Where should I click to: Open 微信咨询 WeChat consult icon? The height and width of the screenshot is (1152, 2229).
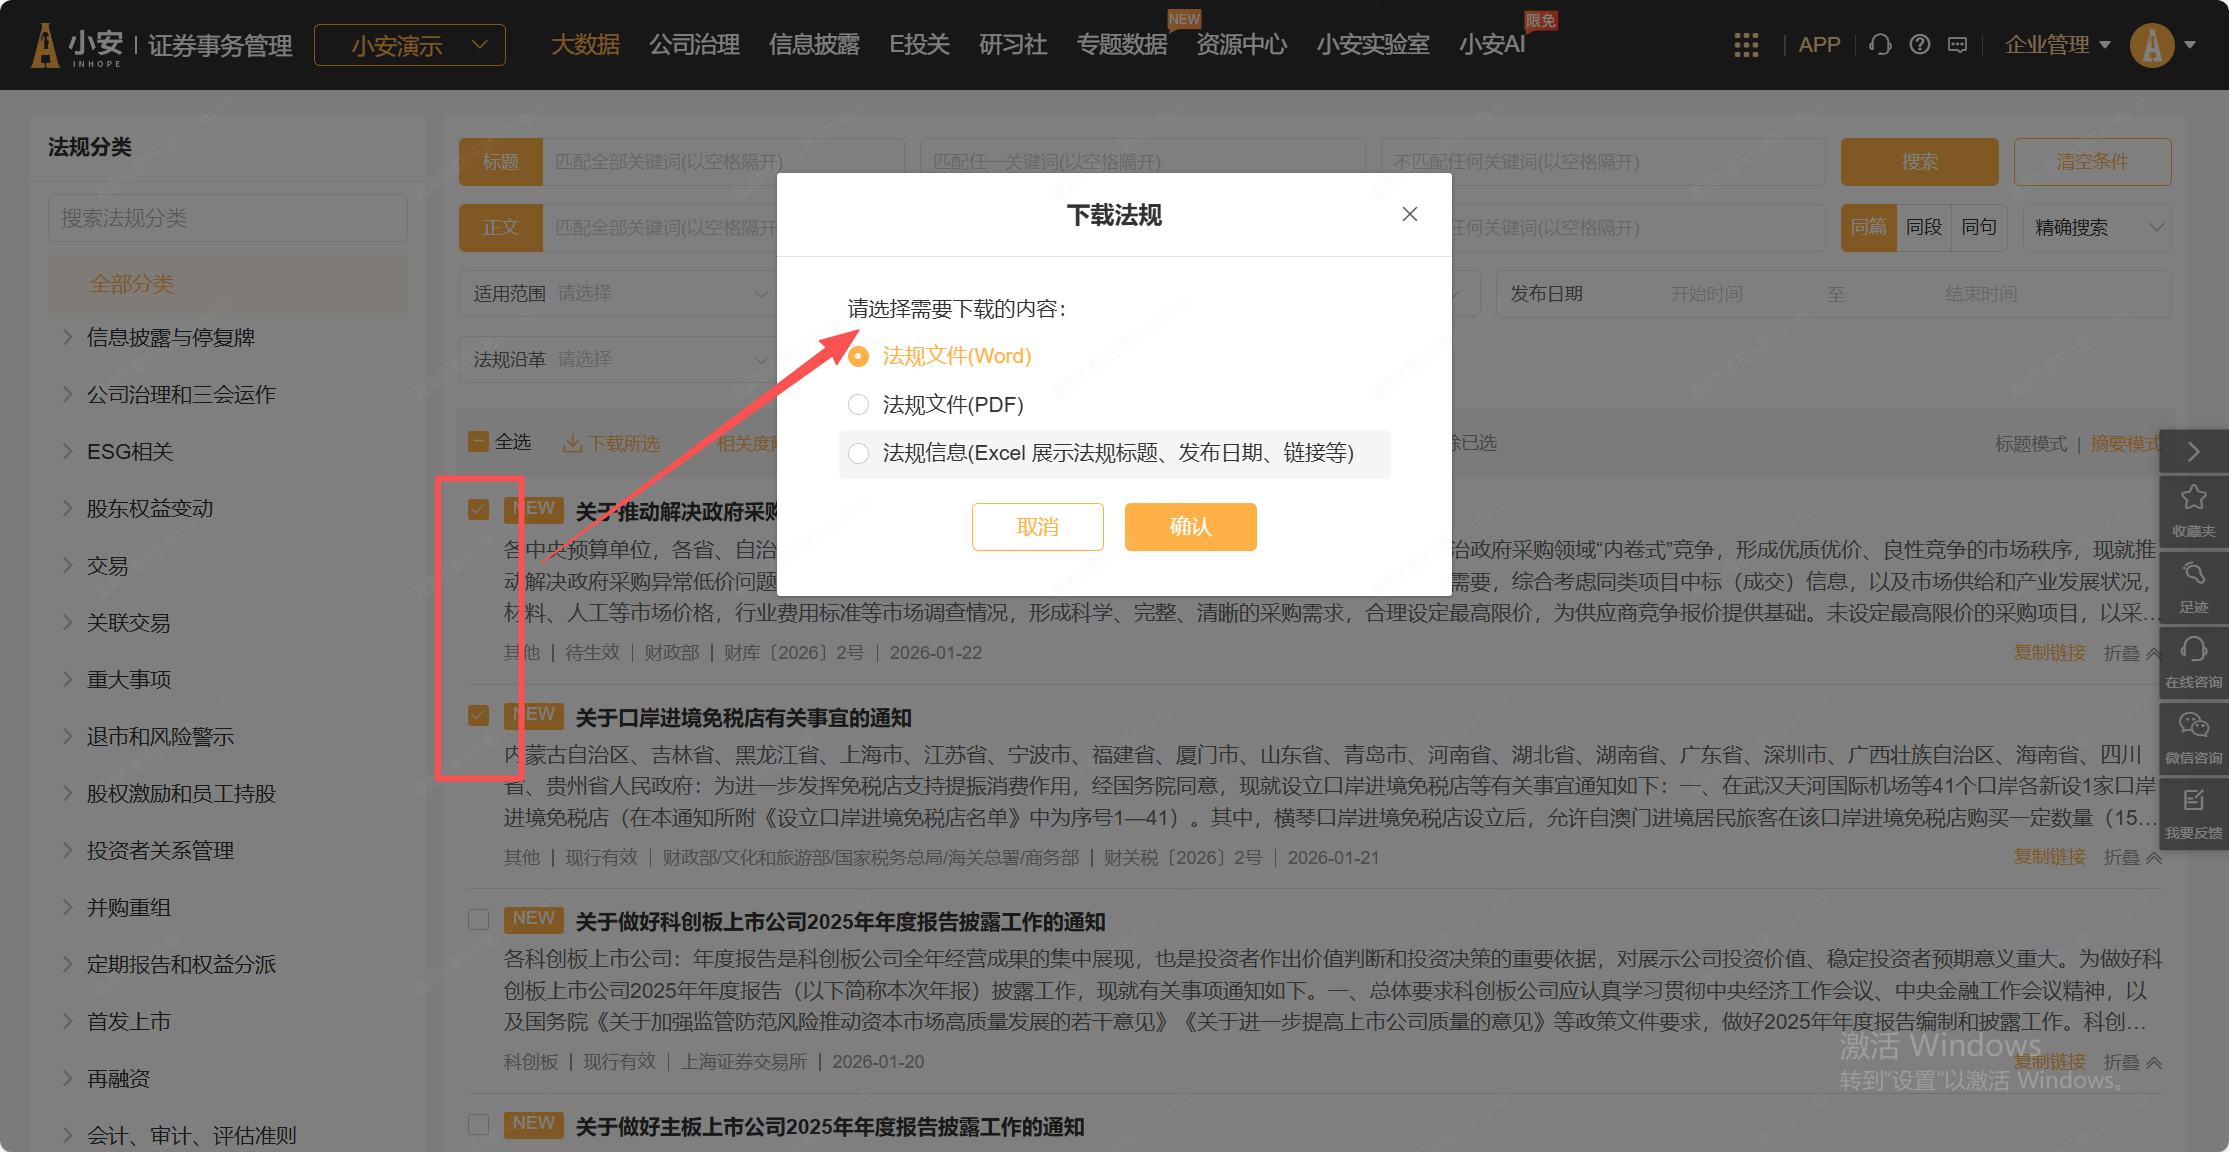click(x=2193, y=725)
